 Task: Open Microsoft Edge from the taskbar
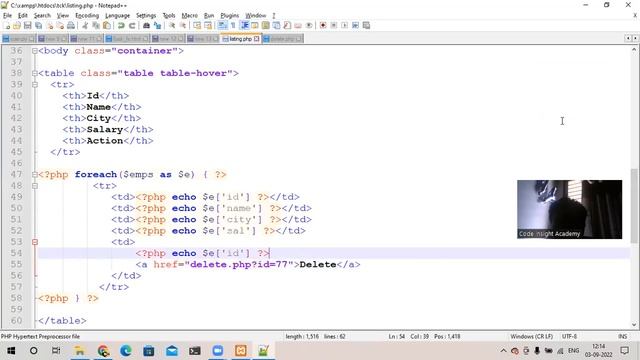tap(126, 351)
